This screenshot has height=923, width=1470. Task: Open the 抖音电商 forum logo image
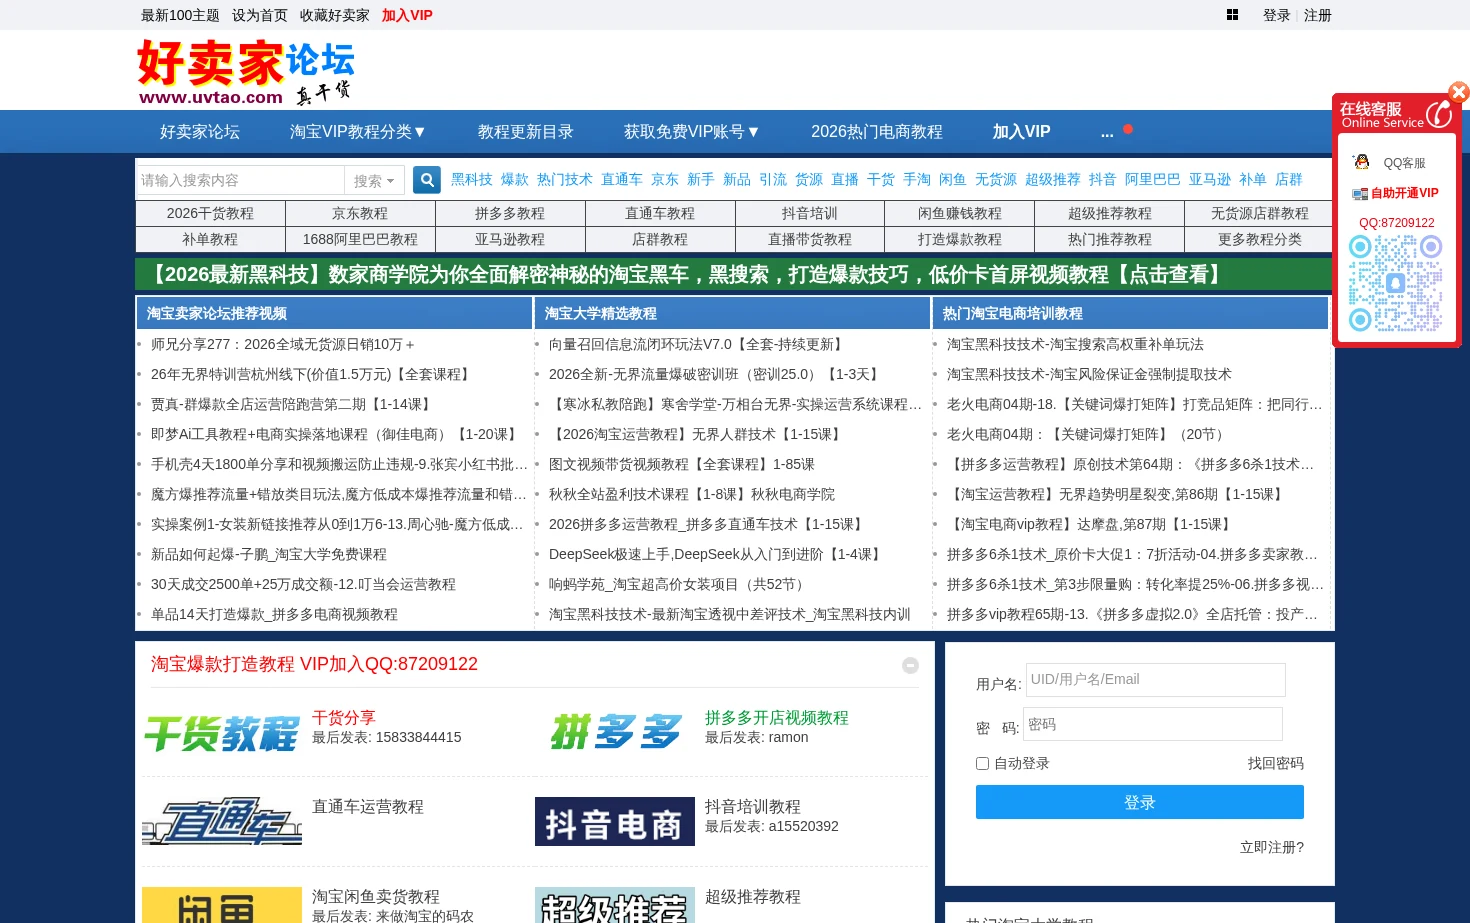(615, 821)
